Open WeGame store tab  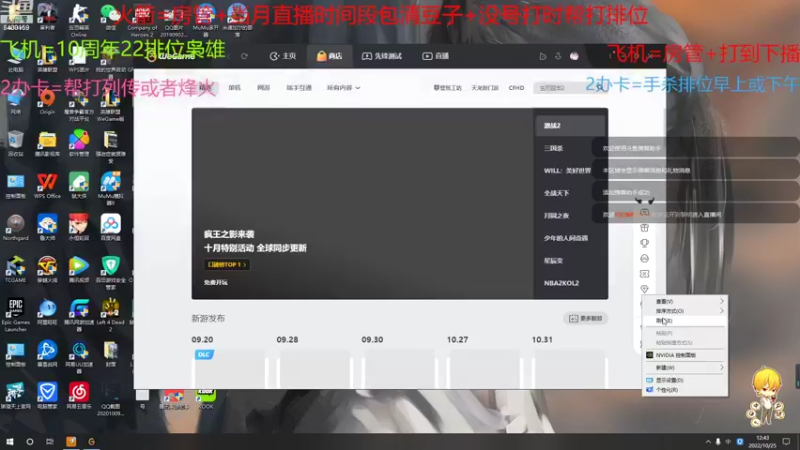(x=330, y=56)
